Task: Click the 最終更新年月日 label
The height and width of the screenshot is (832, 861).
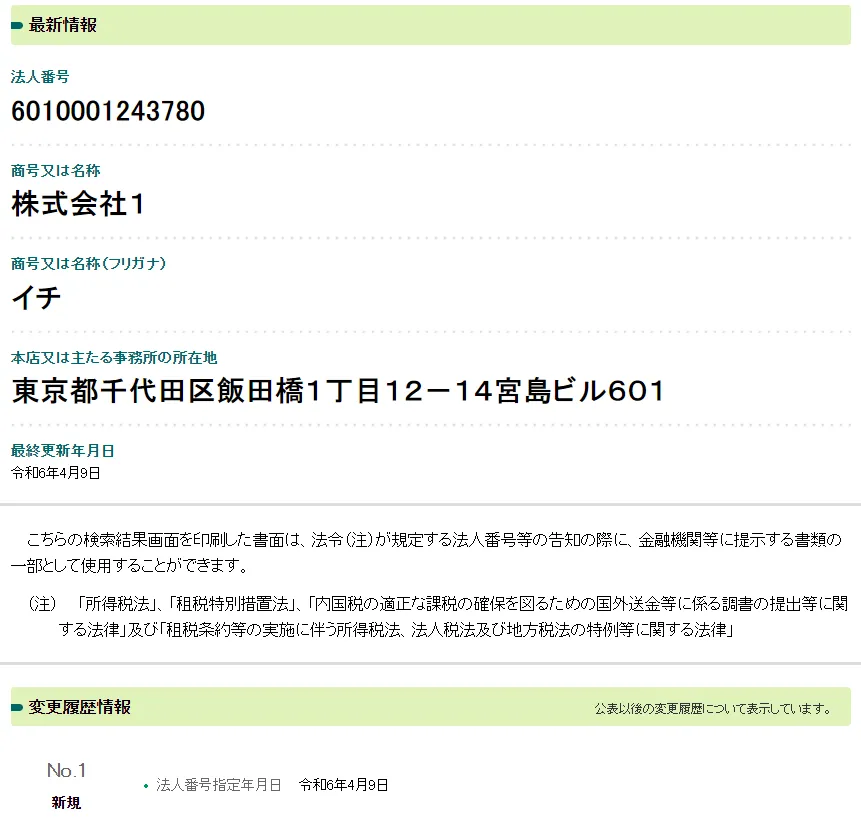Action: [62, 451]
